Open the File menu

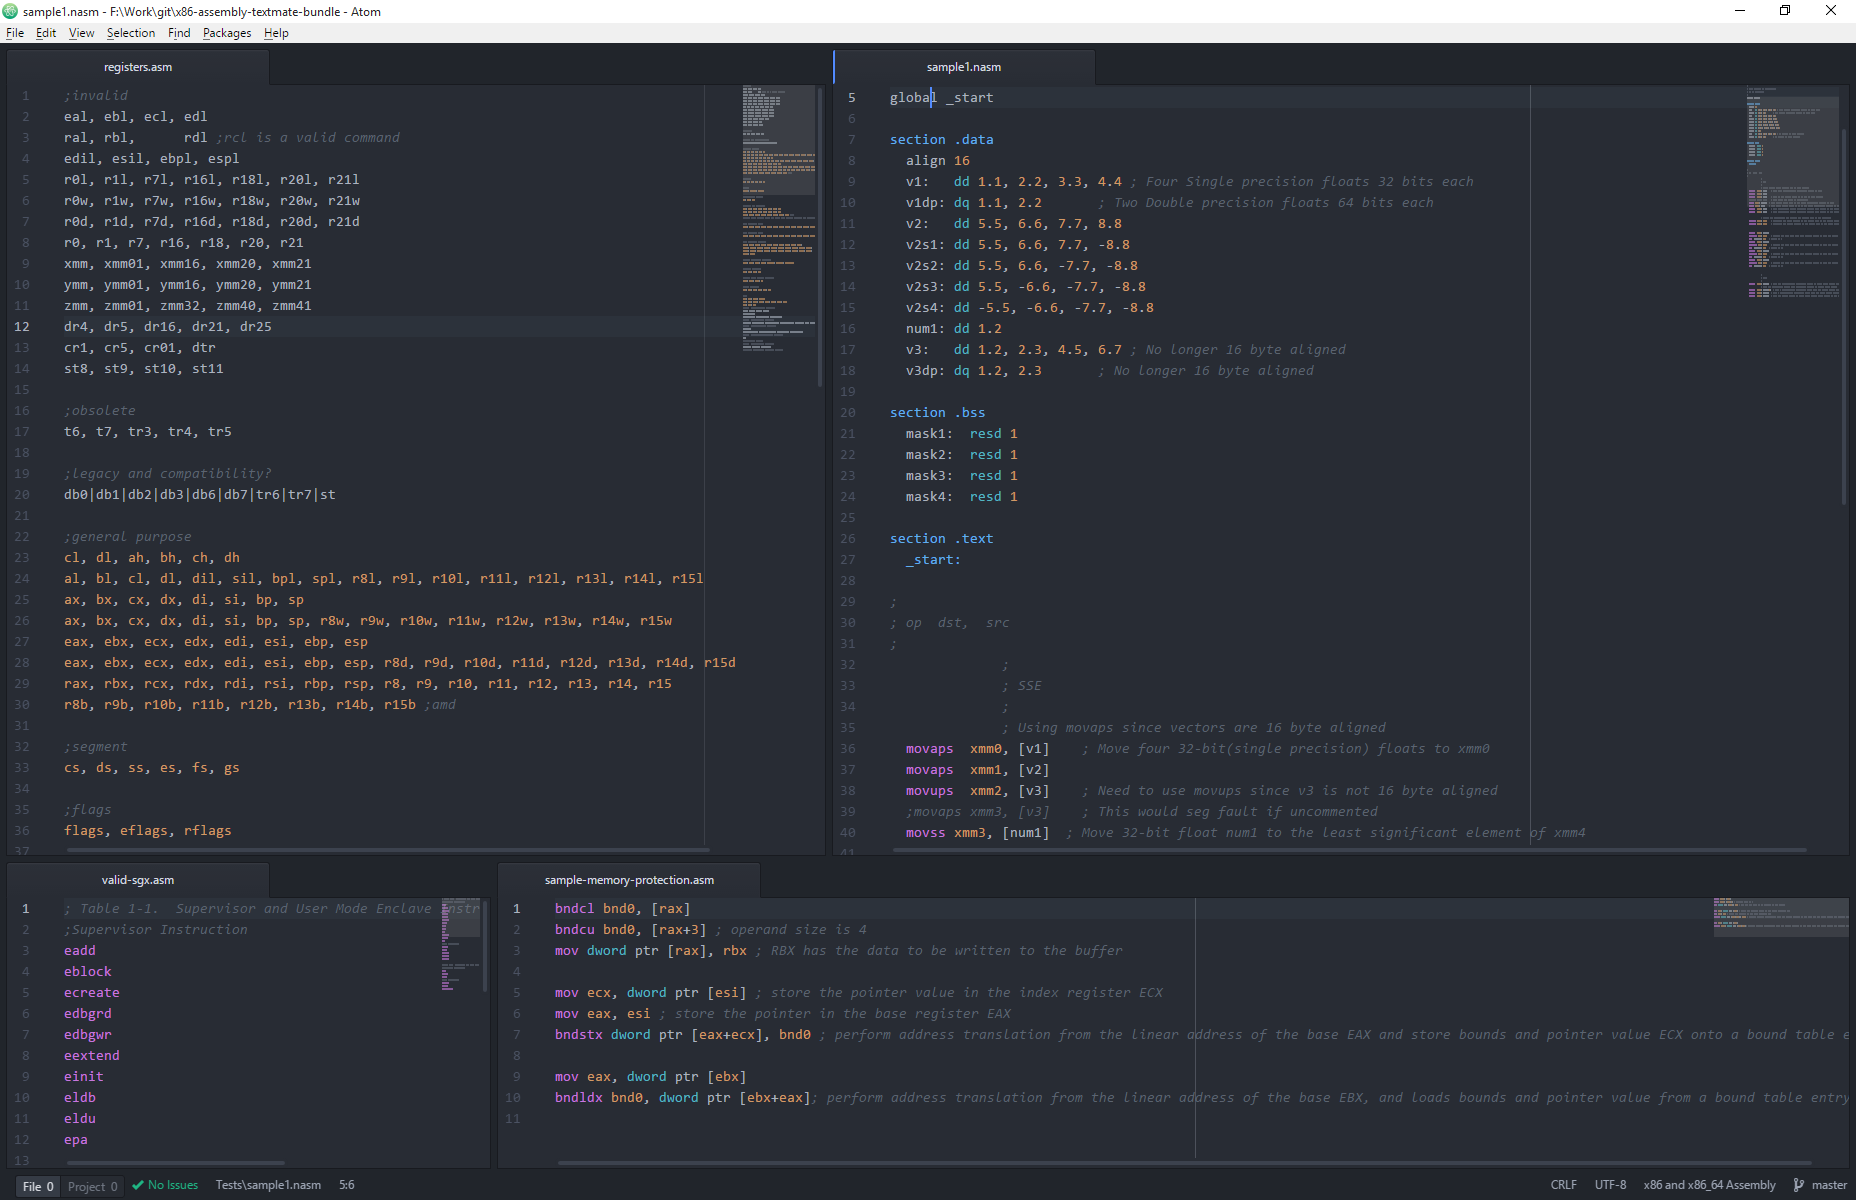pyautogui.click(x=15, y=33)
